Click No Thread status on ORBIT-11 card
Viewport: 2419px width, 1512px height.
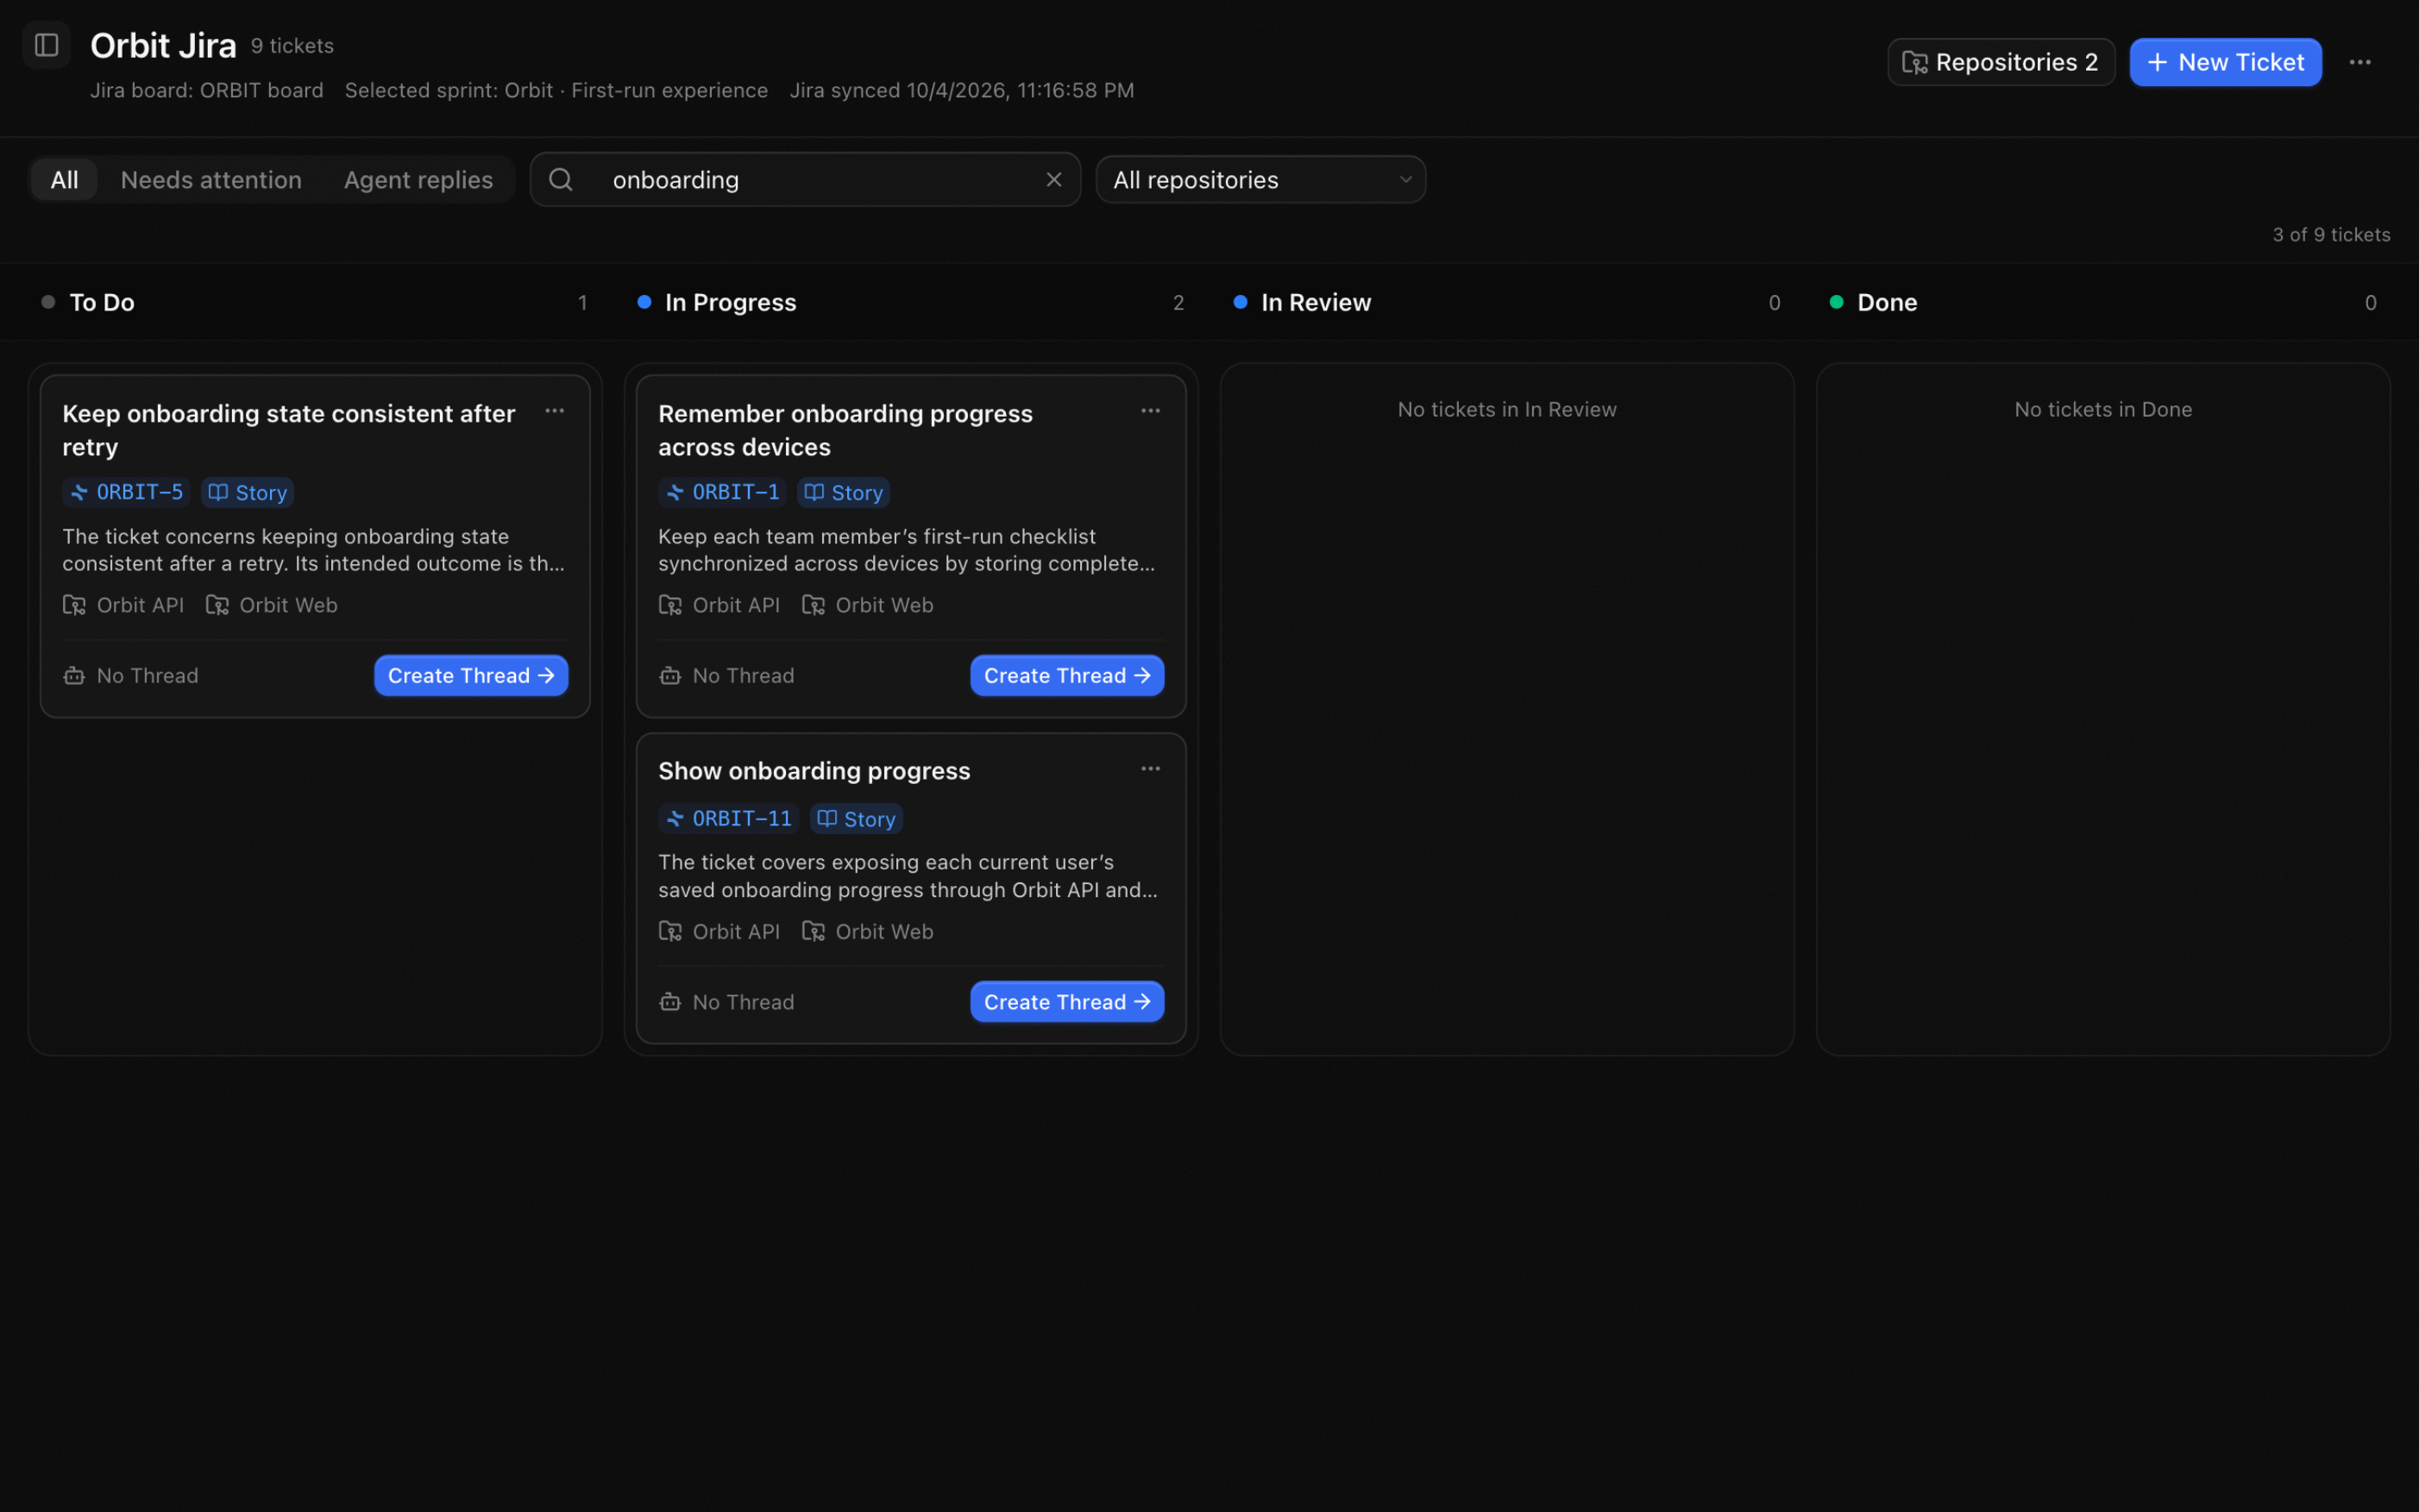[727, 1001]
